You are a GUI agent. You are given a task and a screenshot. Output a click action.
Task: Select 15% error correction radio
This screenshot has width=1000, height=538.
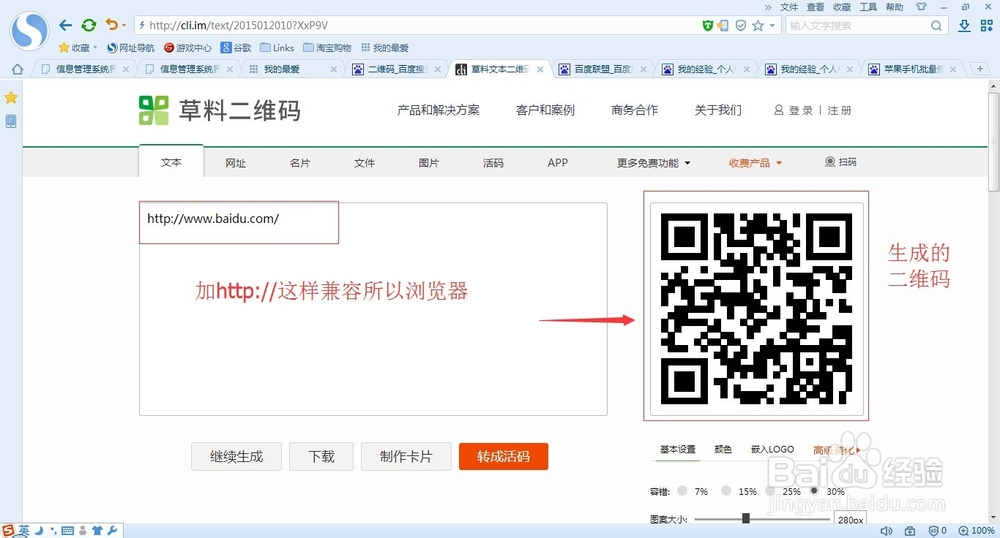click(726, 491)
